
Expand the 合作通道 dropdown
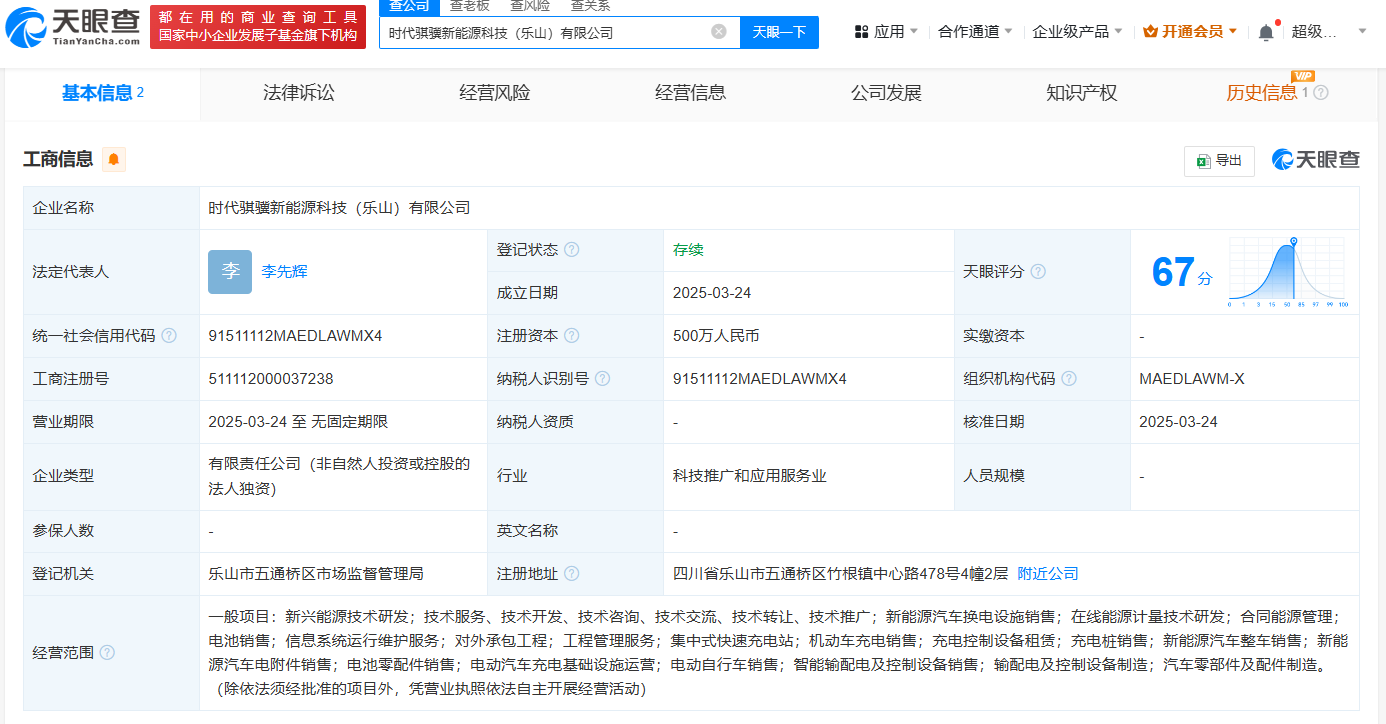975,32
